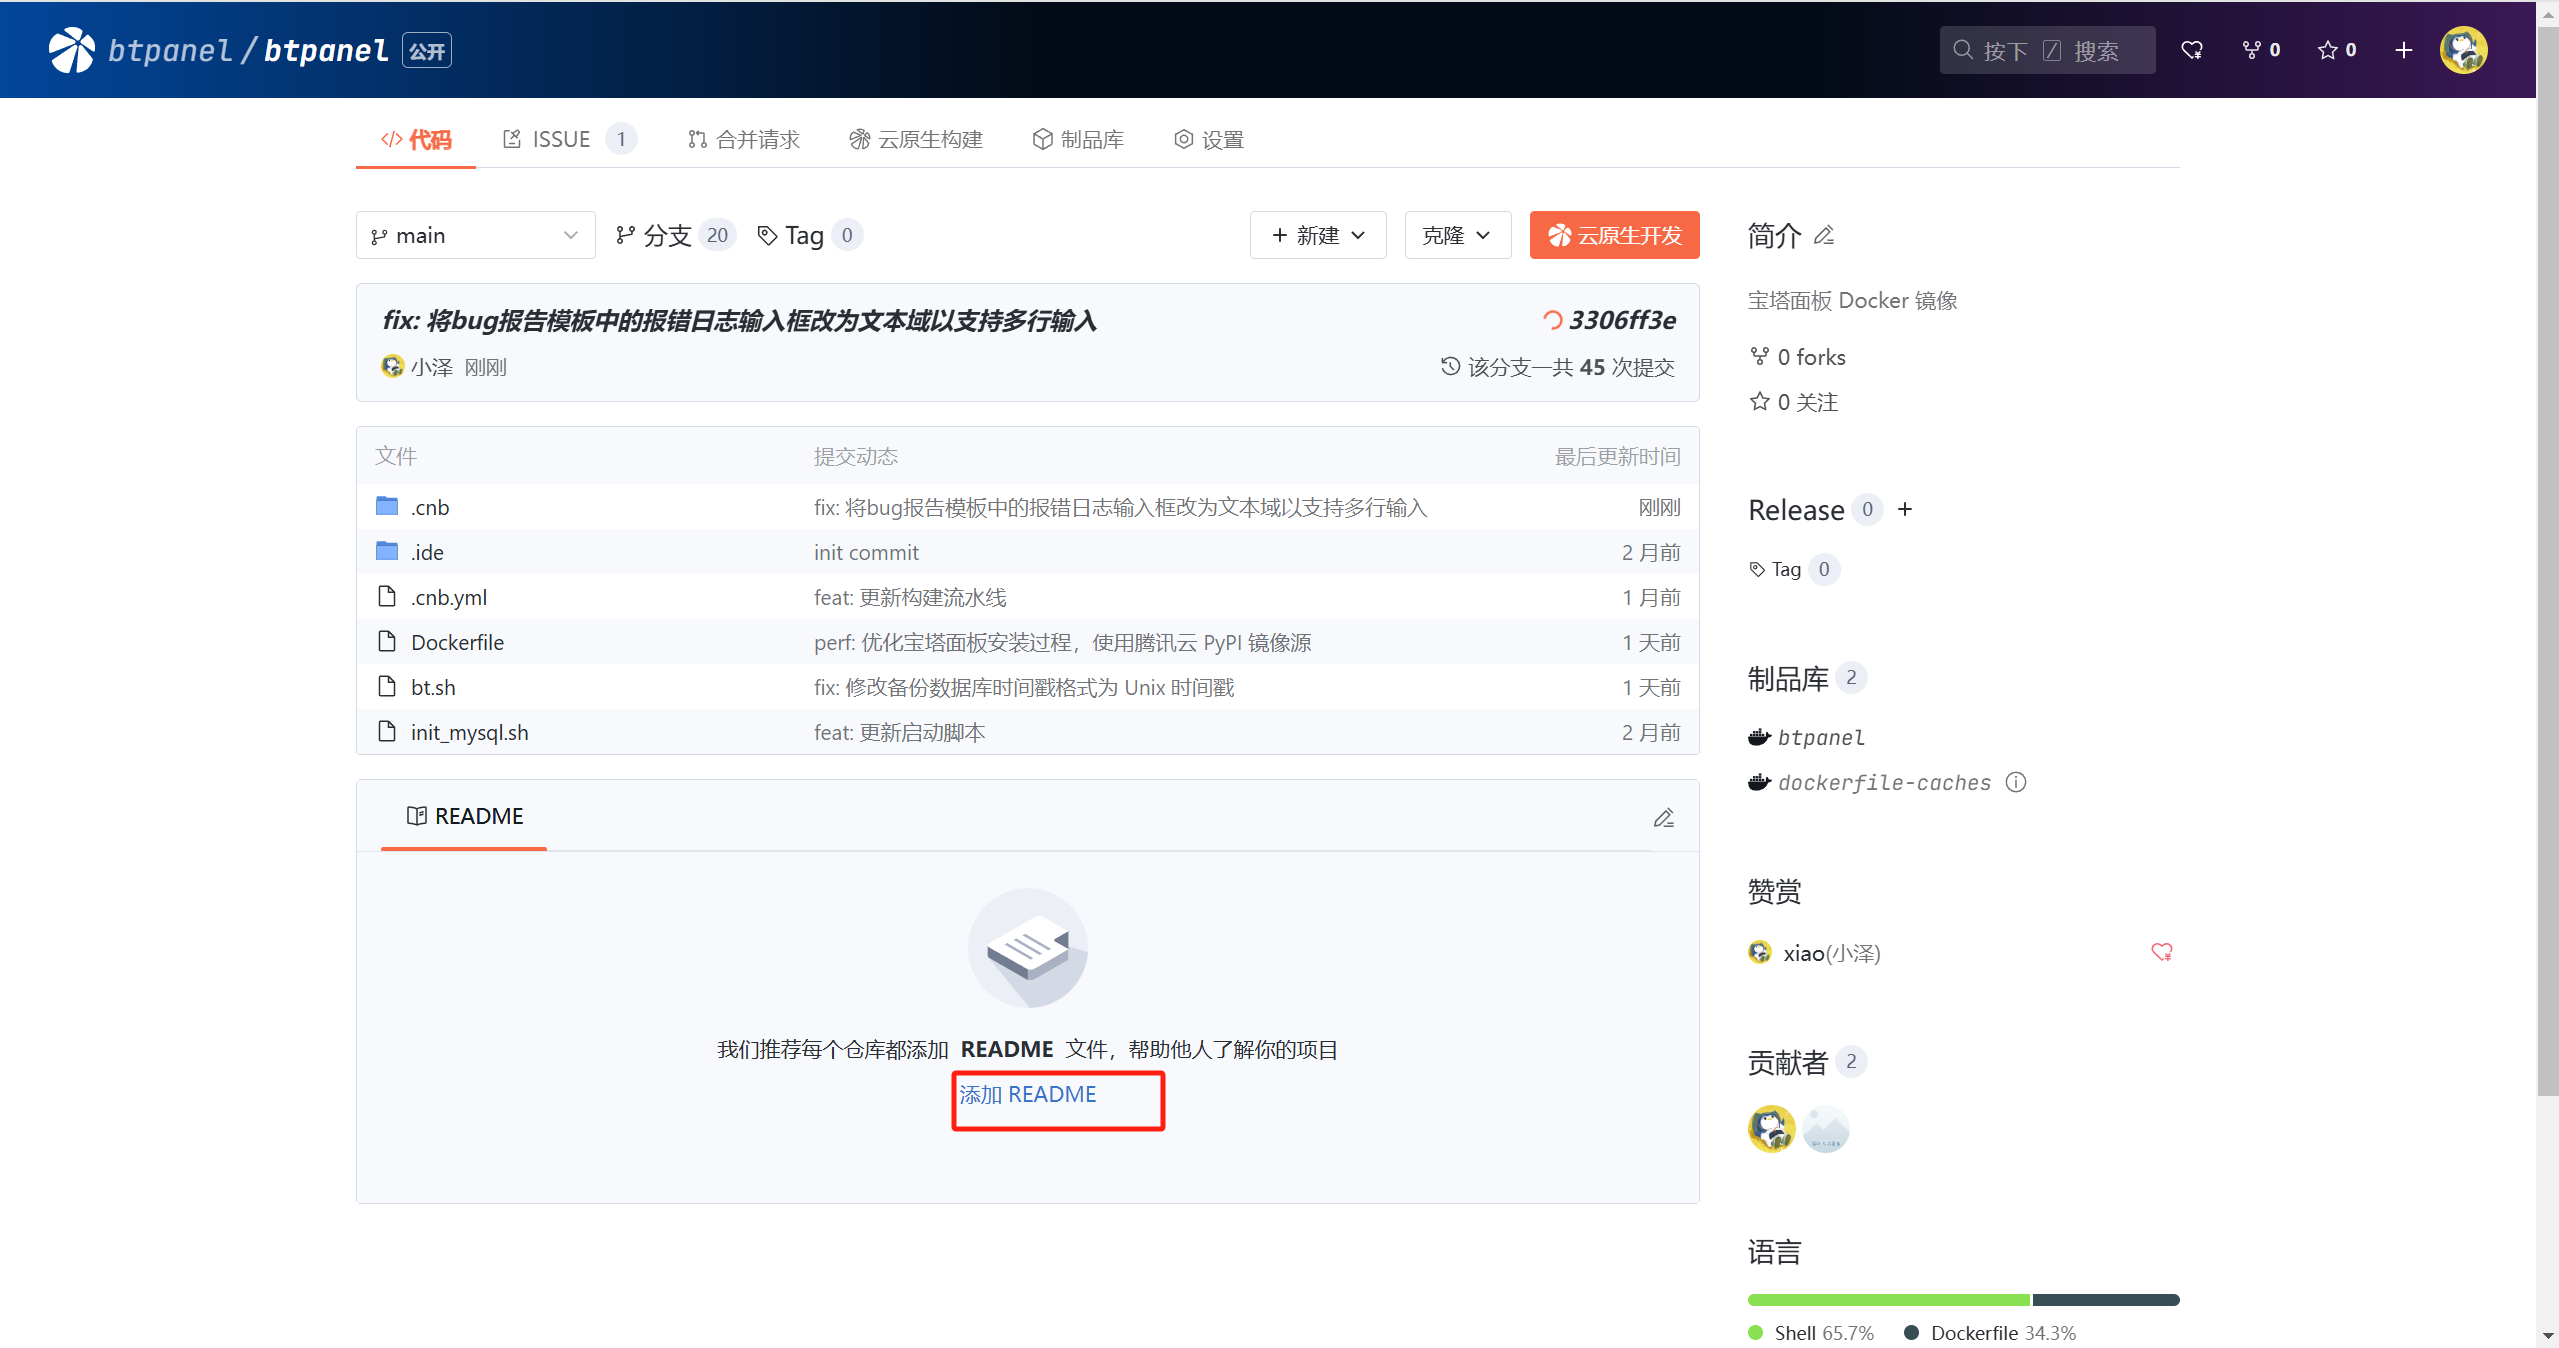
Task: Click the plus icon in top bar
Action: click(2403, 50)
